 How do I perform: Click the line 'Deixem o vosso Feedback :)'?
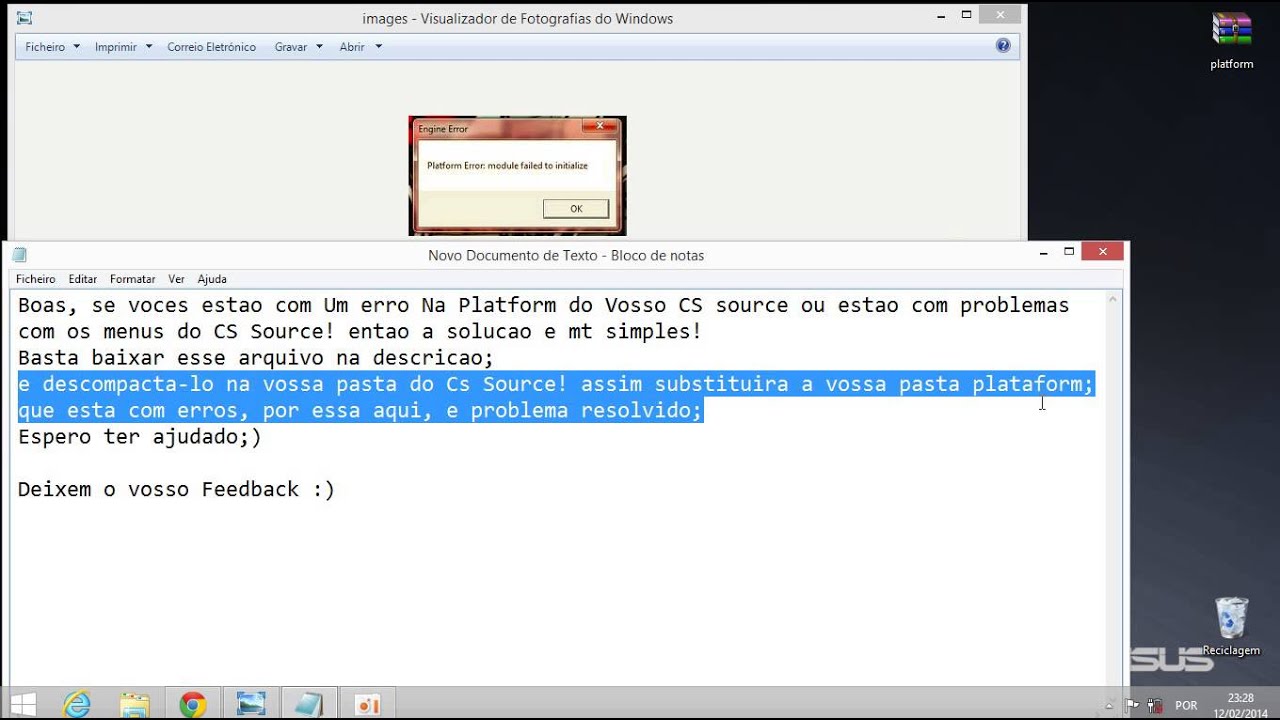tap(176, 489)
